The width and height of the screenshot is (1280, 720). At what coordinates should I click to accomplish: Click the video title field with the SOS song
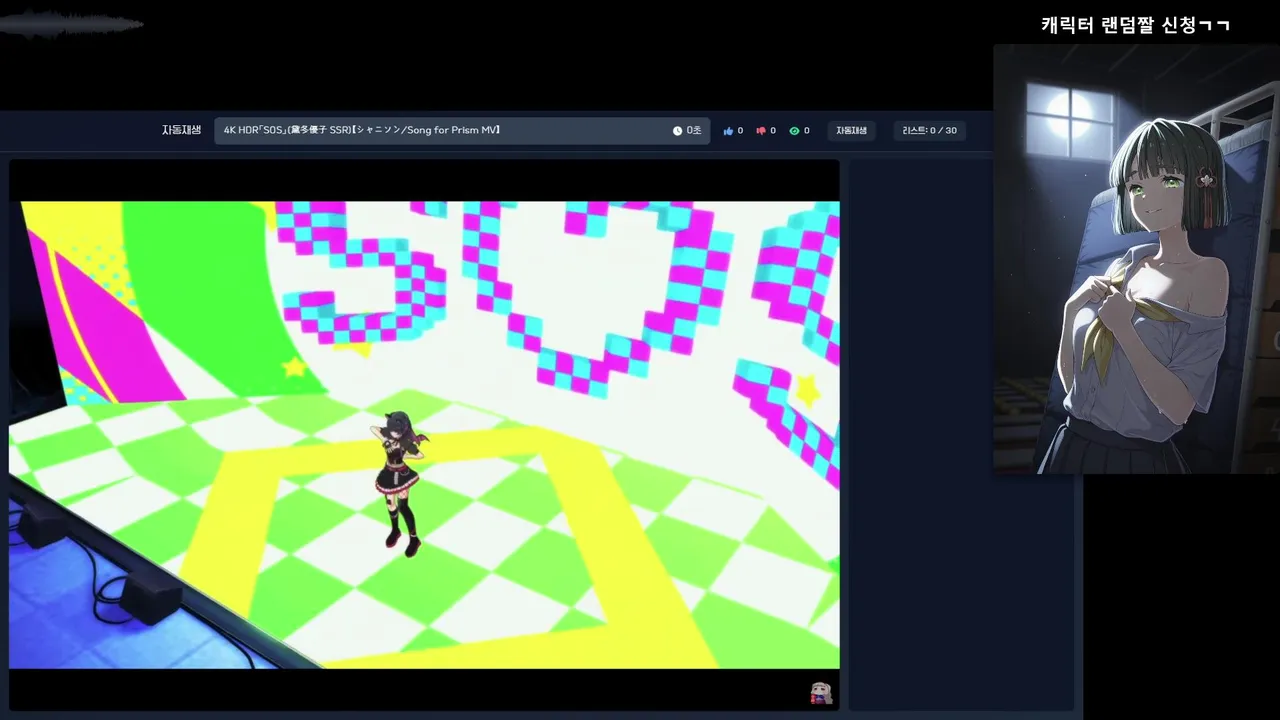pyautogui.click(x=462, y=131)
